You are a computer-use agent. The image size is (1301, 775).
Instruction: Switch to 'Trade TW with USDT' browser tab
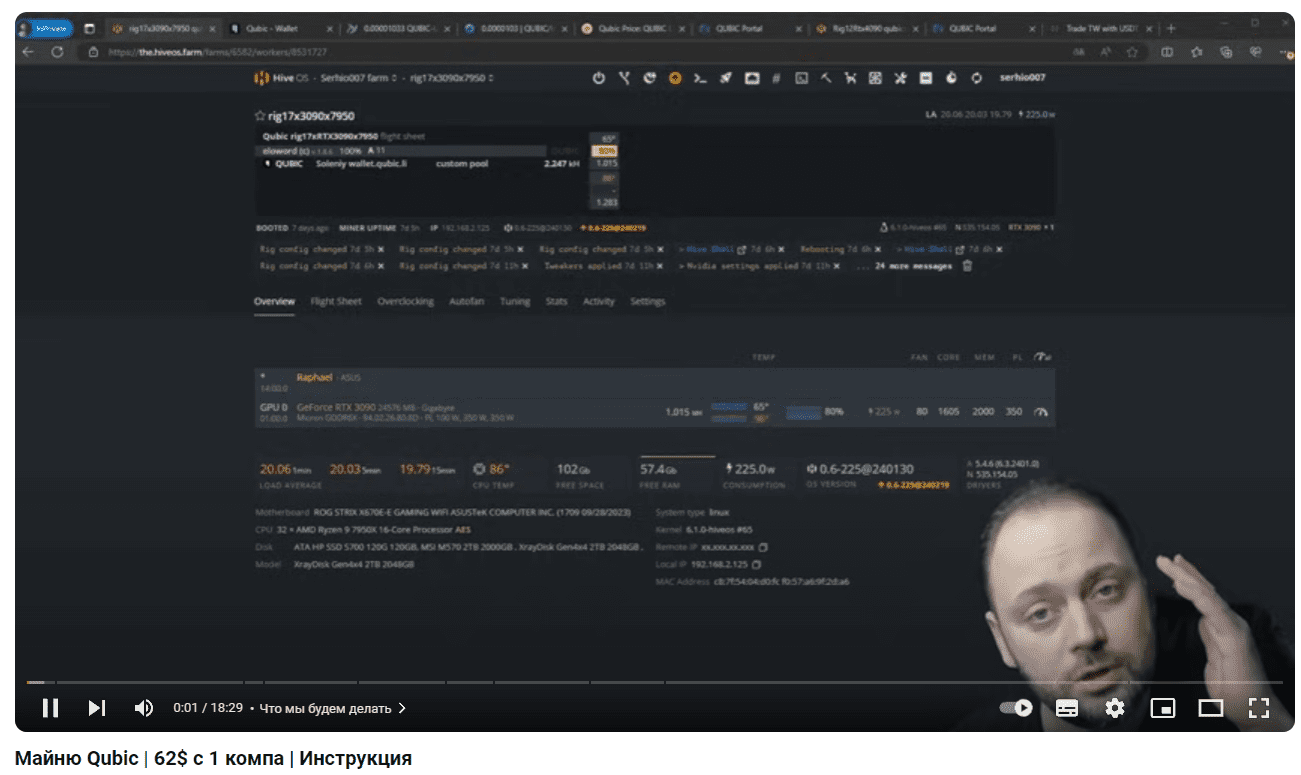(1100, 29)
